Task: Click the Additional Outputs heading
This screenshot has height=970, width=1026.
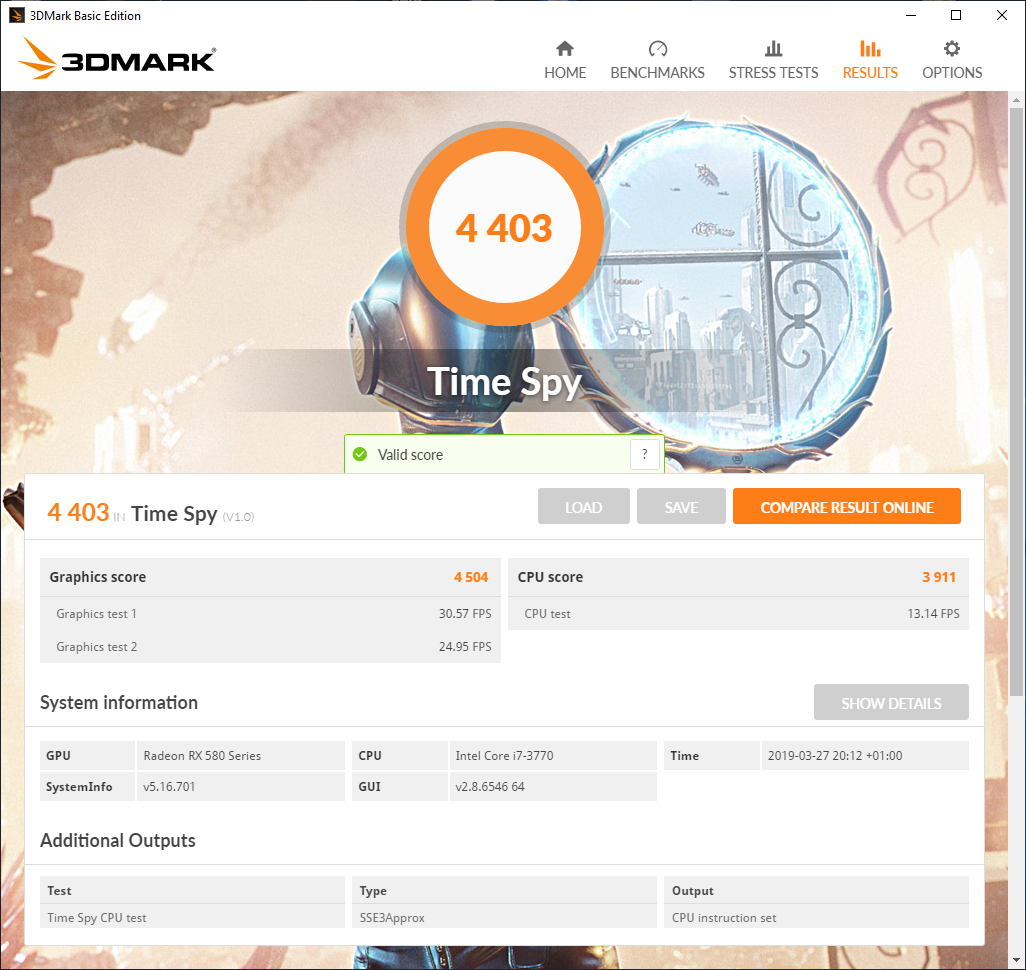Action: pos(118,840)
